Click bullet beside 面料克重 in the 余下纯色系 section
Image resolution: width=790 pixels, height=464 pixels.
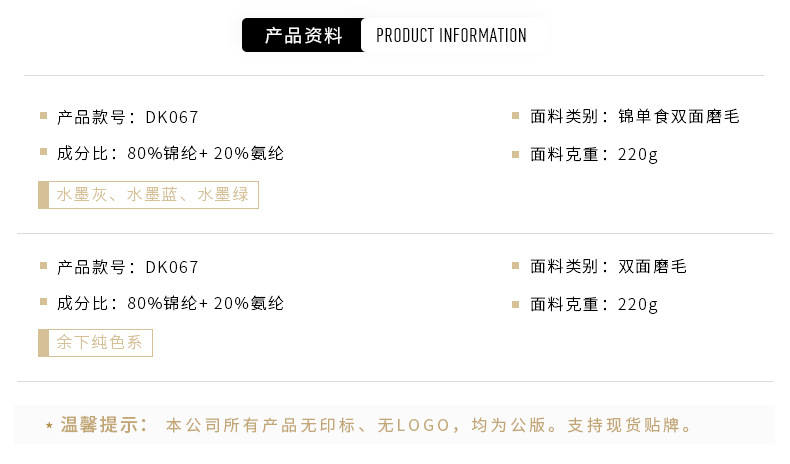(x=515, y=303)
